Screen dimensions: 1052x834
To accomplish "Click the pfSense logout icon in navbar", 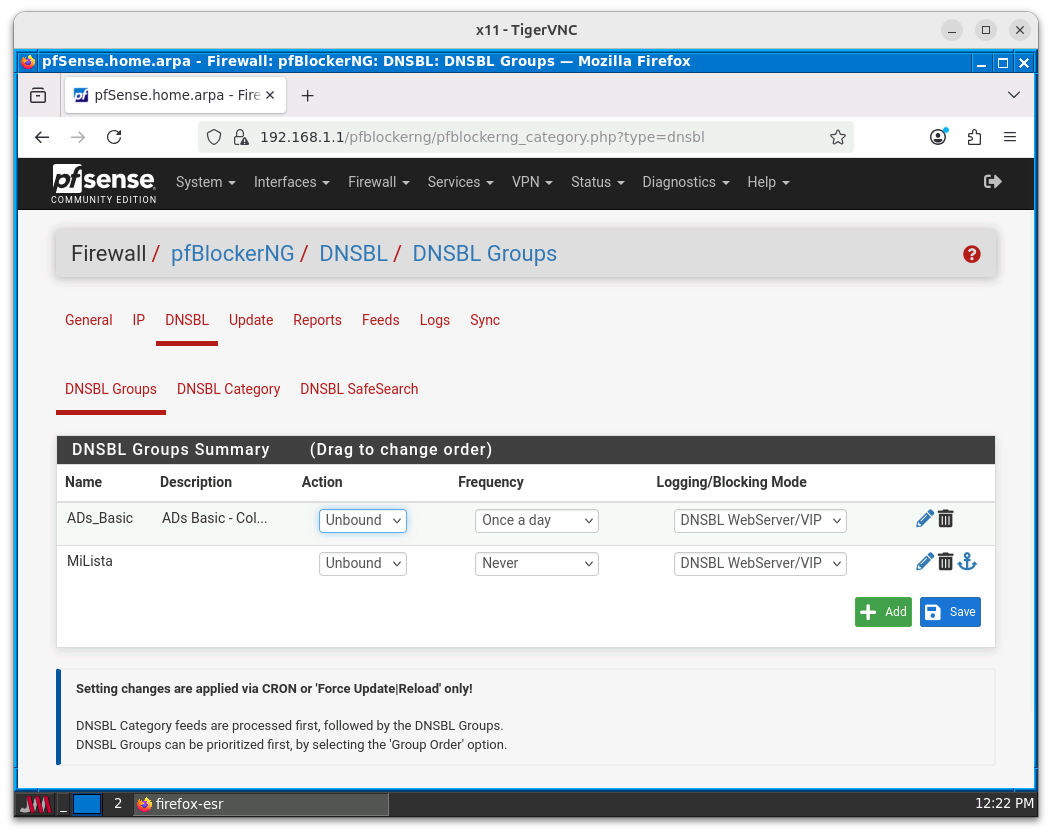I will pyautogui.click(x=992, y=182).
